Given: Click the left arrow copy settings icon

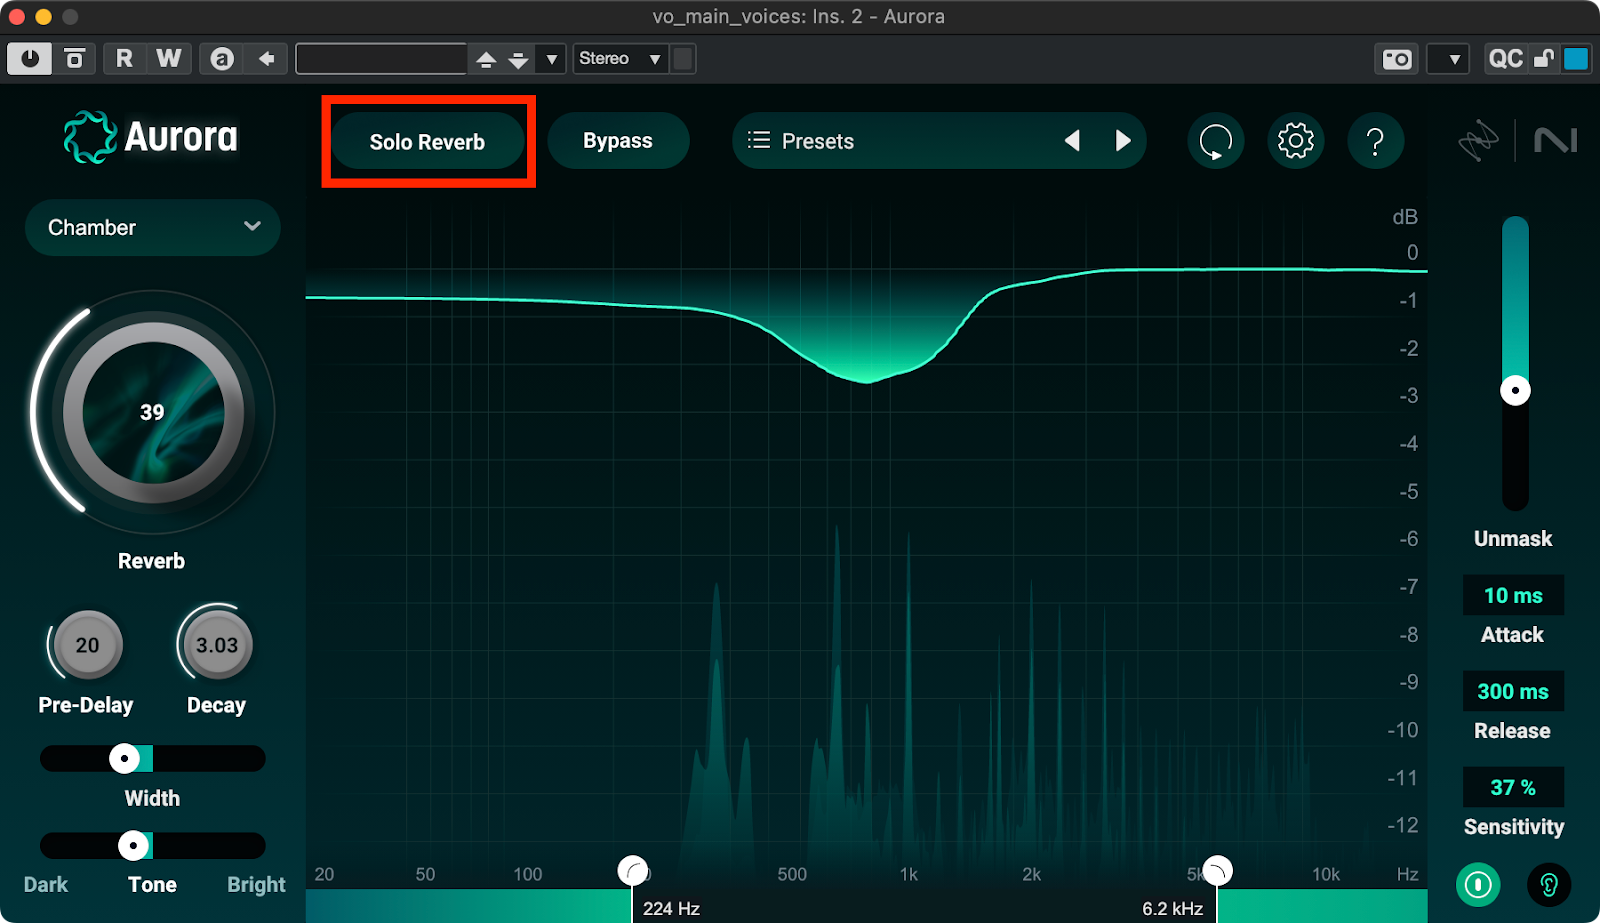Looking at the screenshot, I should [x=266, y=58].
